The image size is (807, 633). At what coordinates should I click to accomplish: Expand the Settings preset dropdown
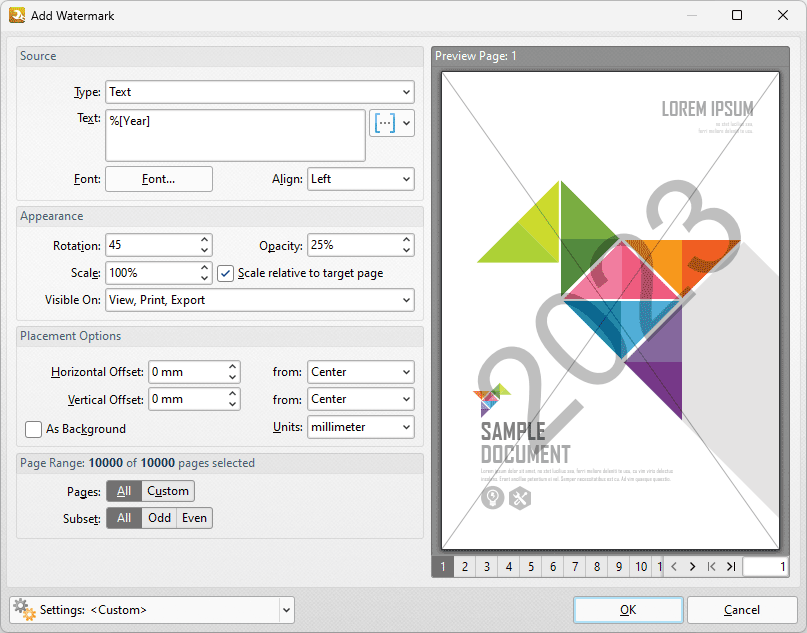(286, 610)
